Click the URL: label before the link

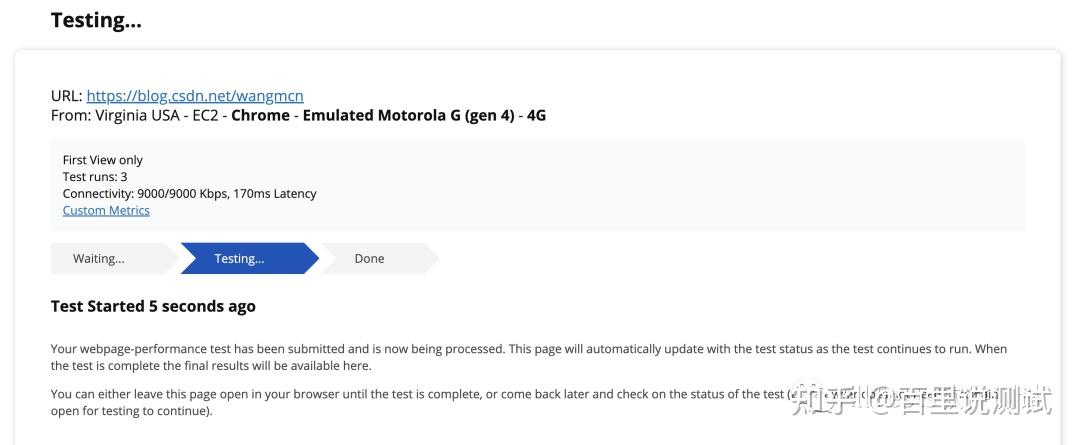(x=66, y=96)
